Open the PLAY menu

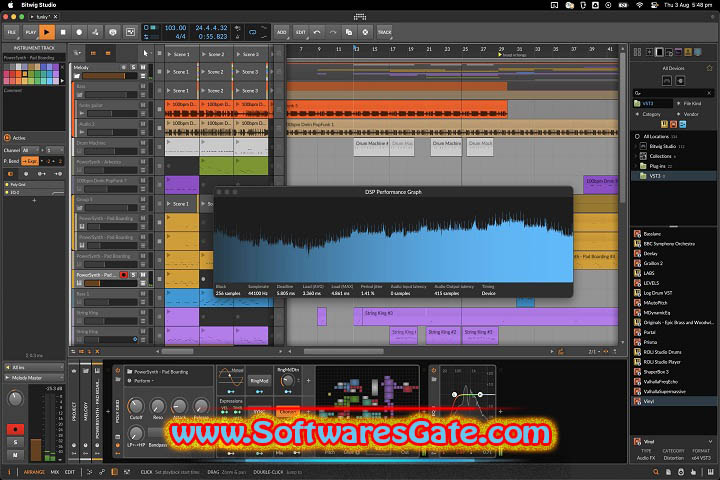[x=30, y=32]
